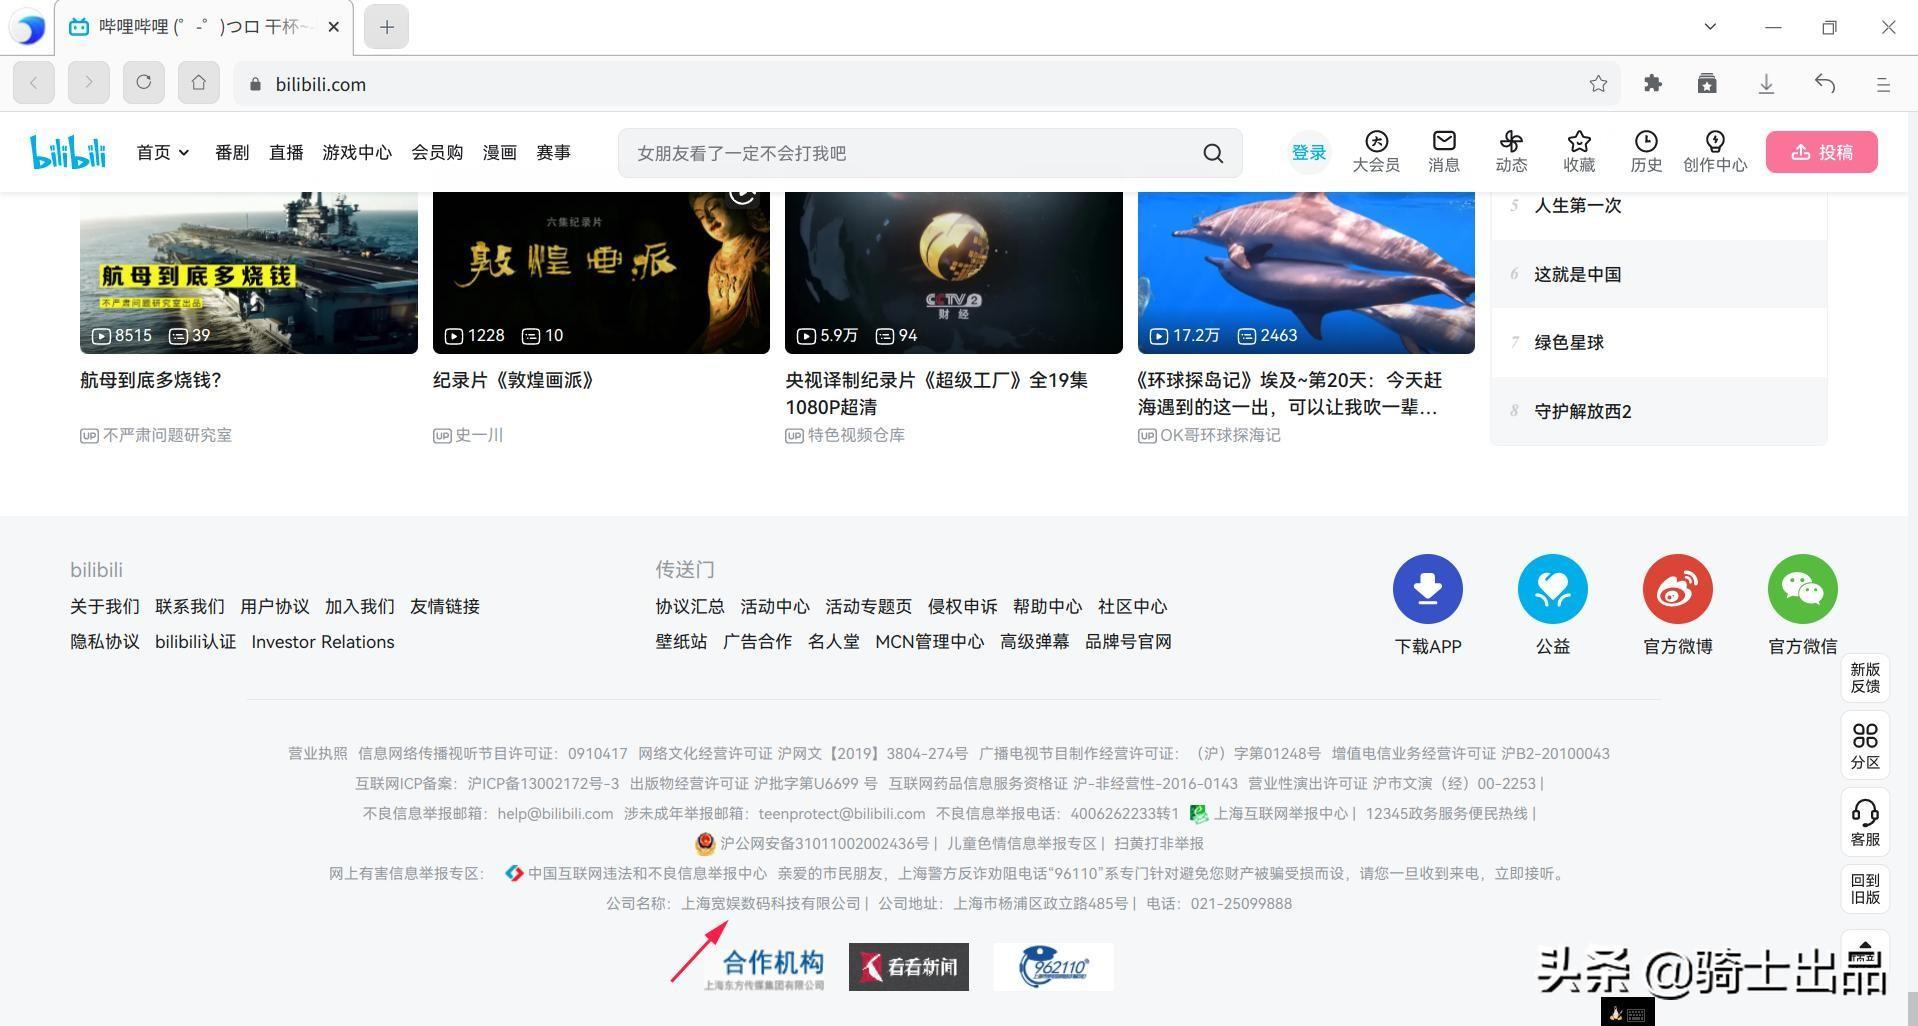This screenshot has width=1918, height=1026.
Task: Open the 客服 customer service icon
Action: pyautogui.click(x=1865, y=813)
